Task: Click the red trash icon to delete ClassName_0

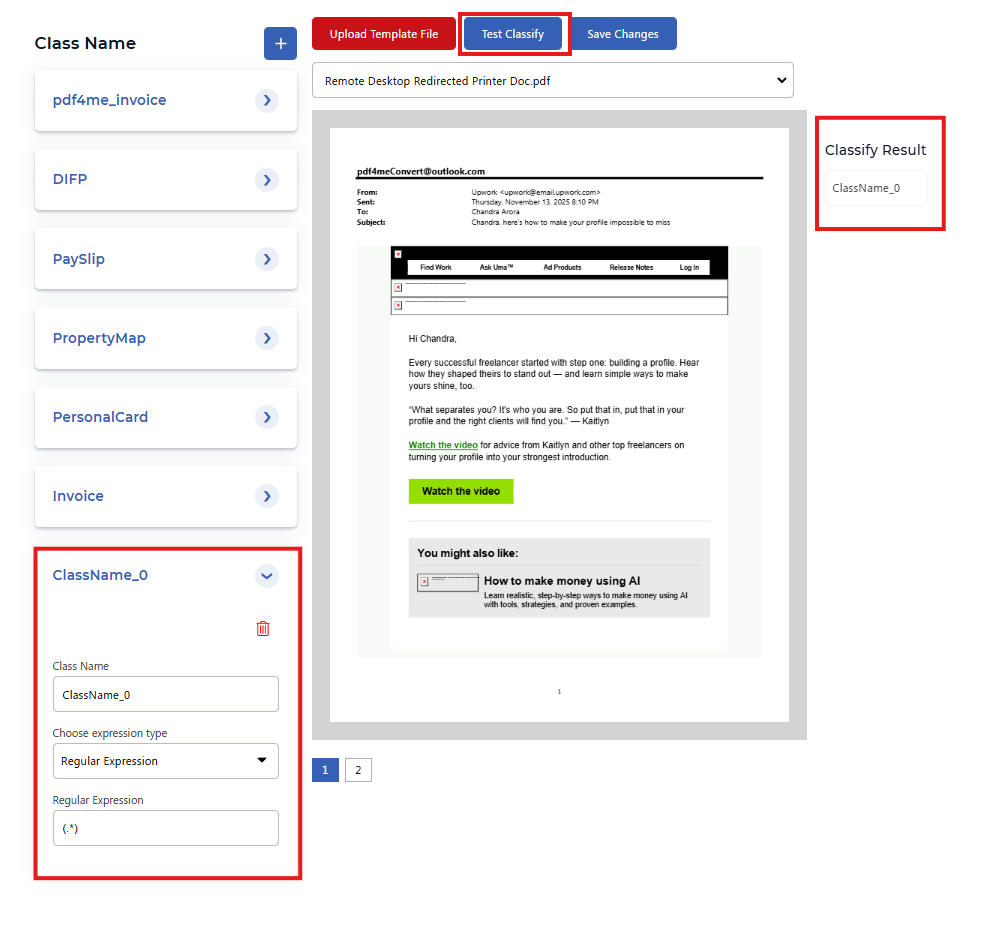Action: 263,628
